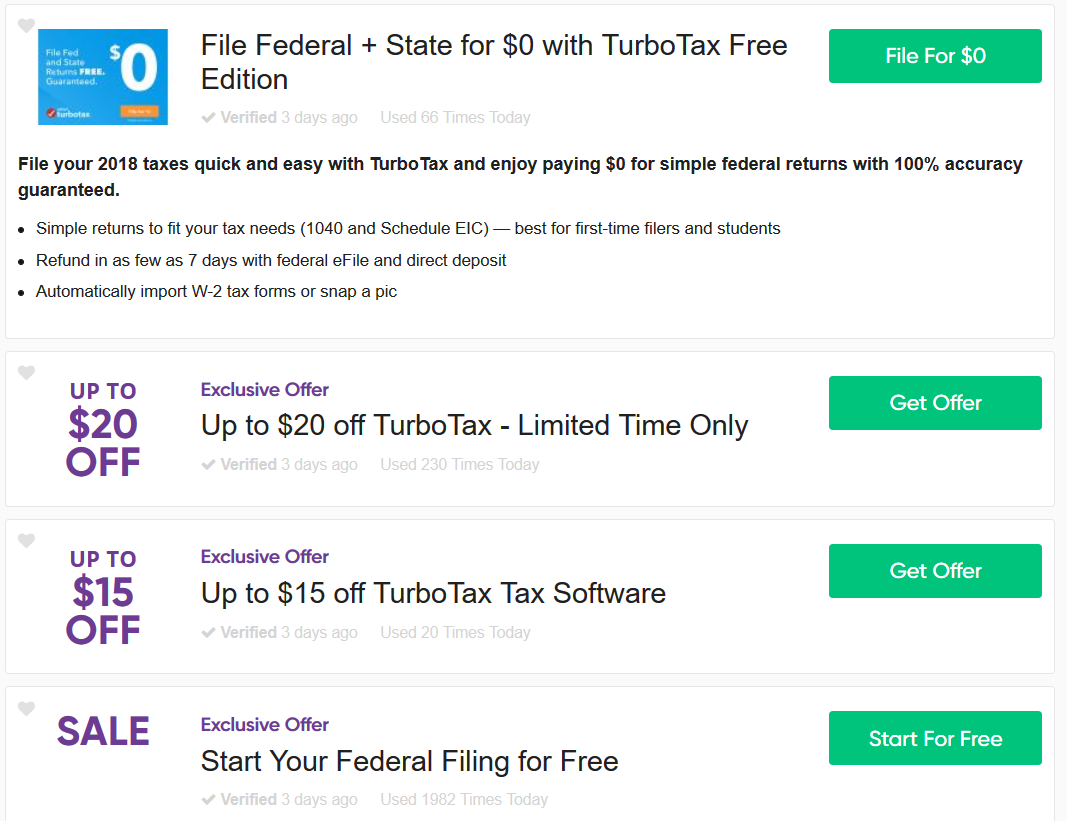The width and height of the screenshot is (1067, 821).
Task: Toggle heart on $20 off offer
Action: click(26, 372)
